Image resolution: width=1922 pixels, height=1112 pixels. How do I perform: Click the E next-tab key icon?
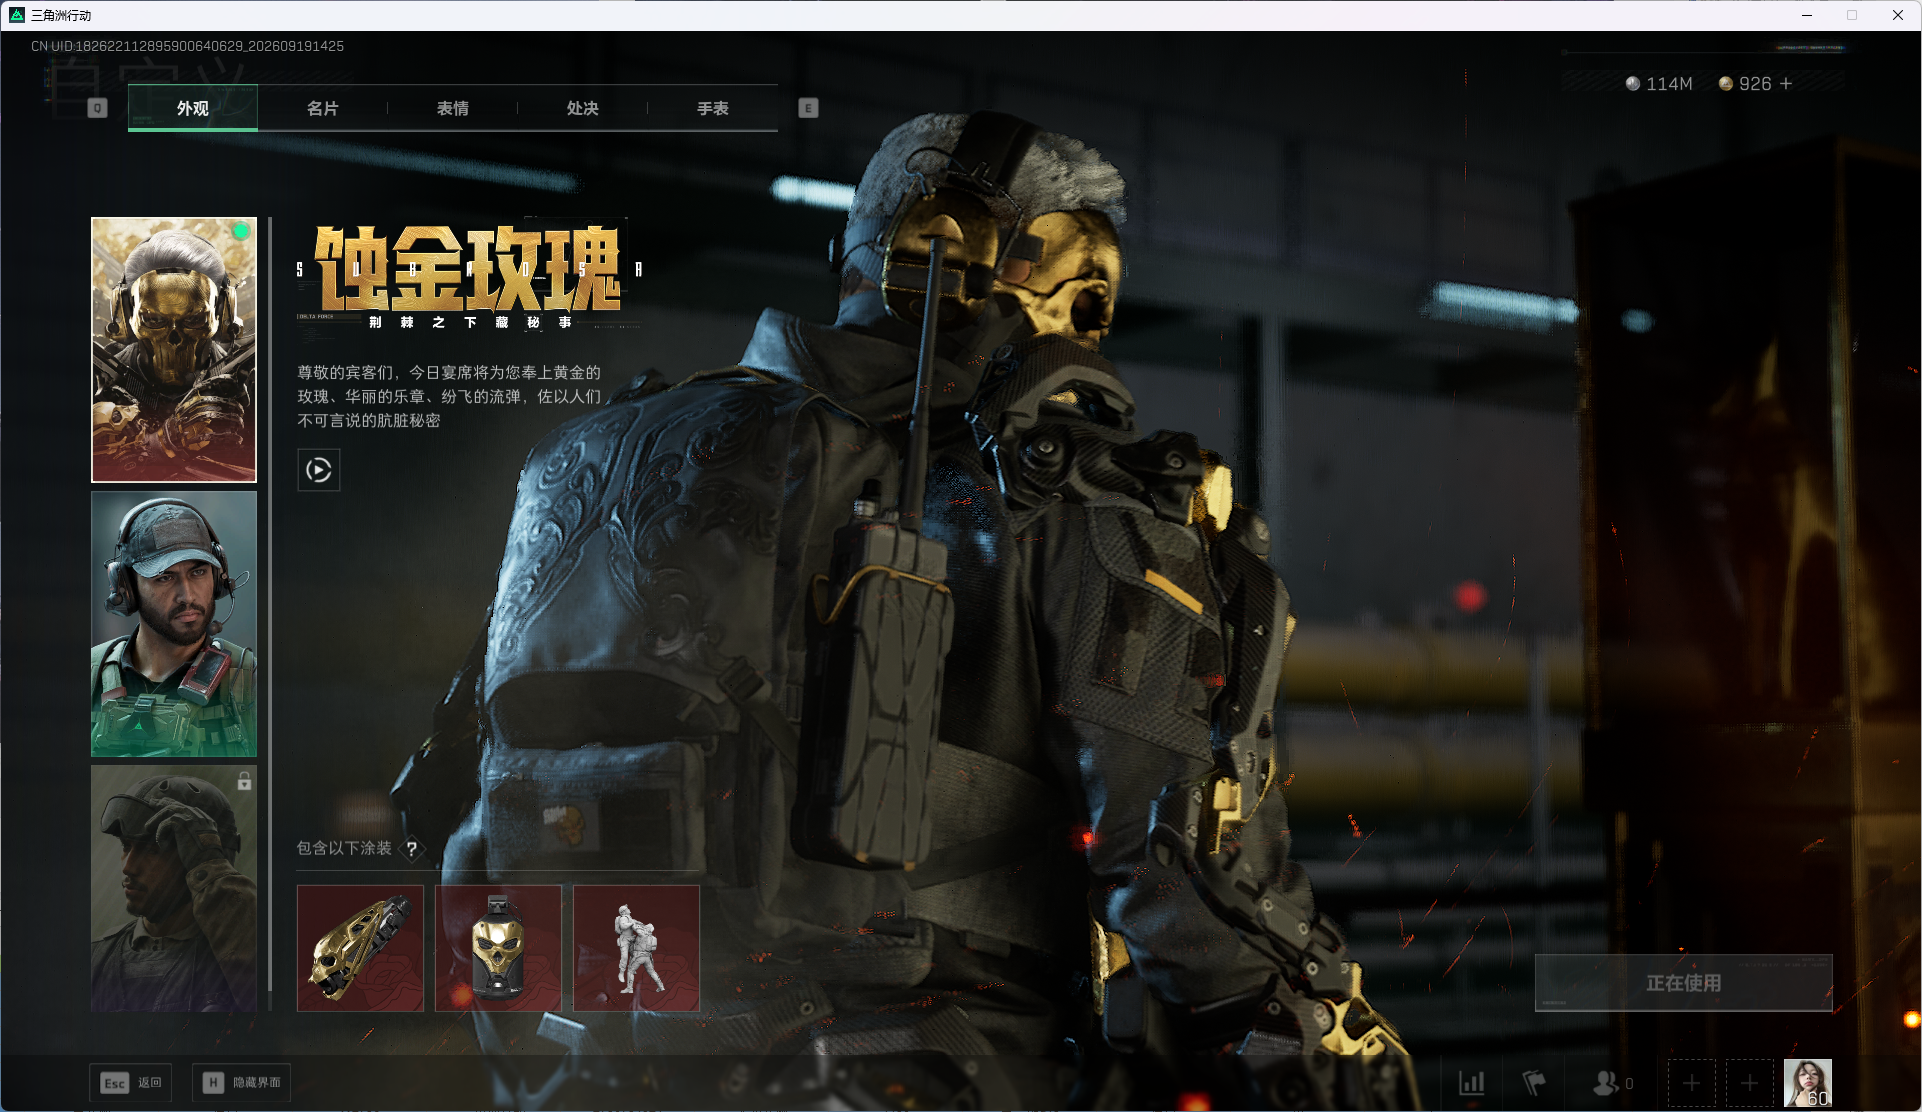click(808, 108)
